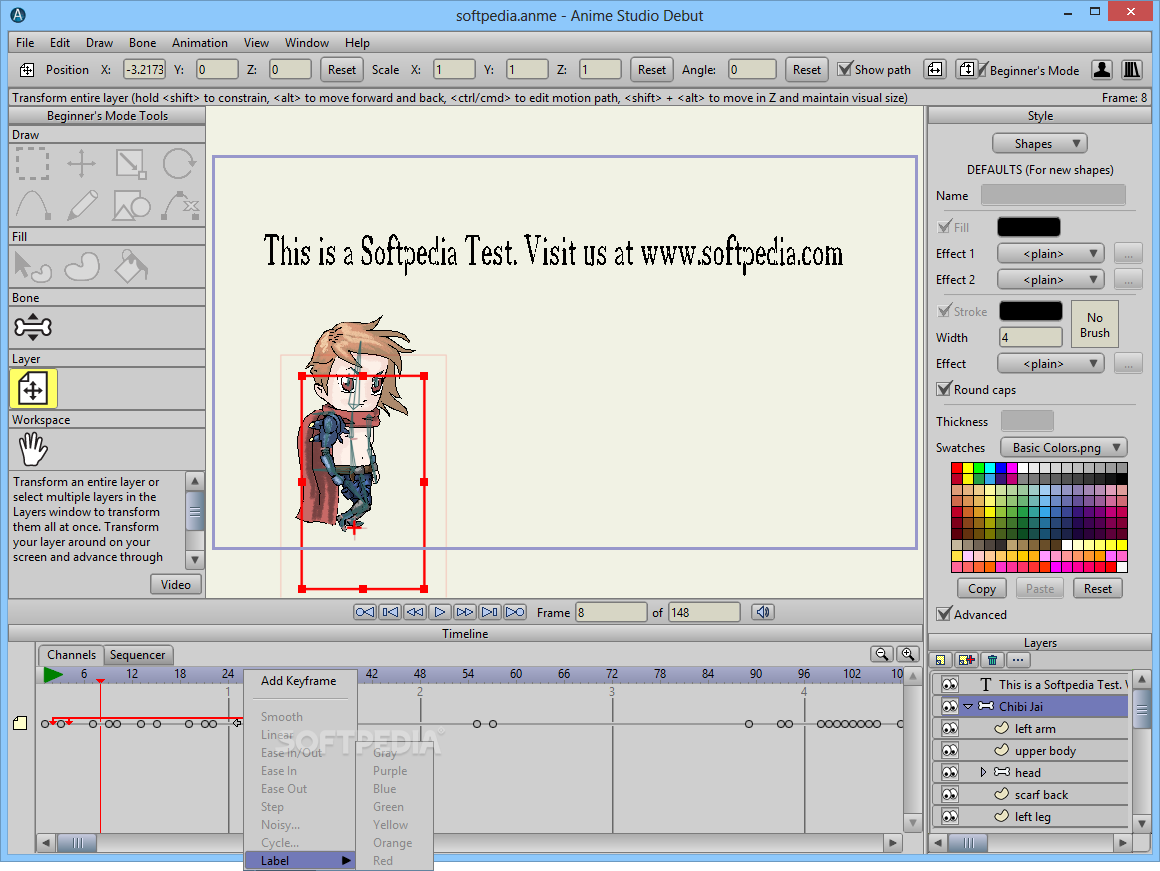Image resolution: width=1160 pixels, height=871 pixels.
Task: Select the Transform Layer tool
Action: click(33, 389)
